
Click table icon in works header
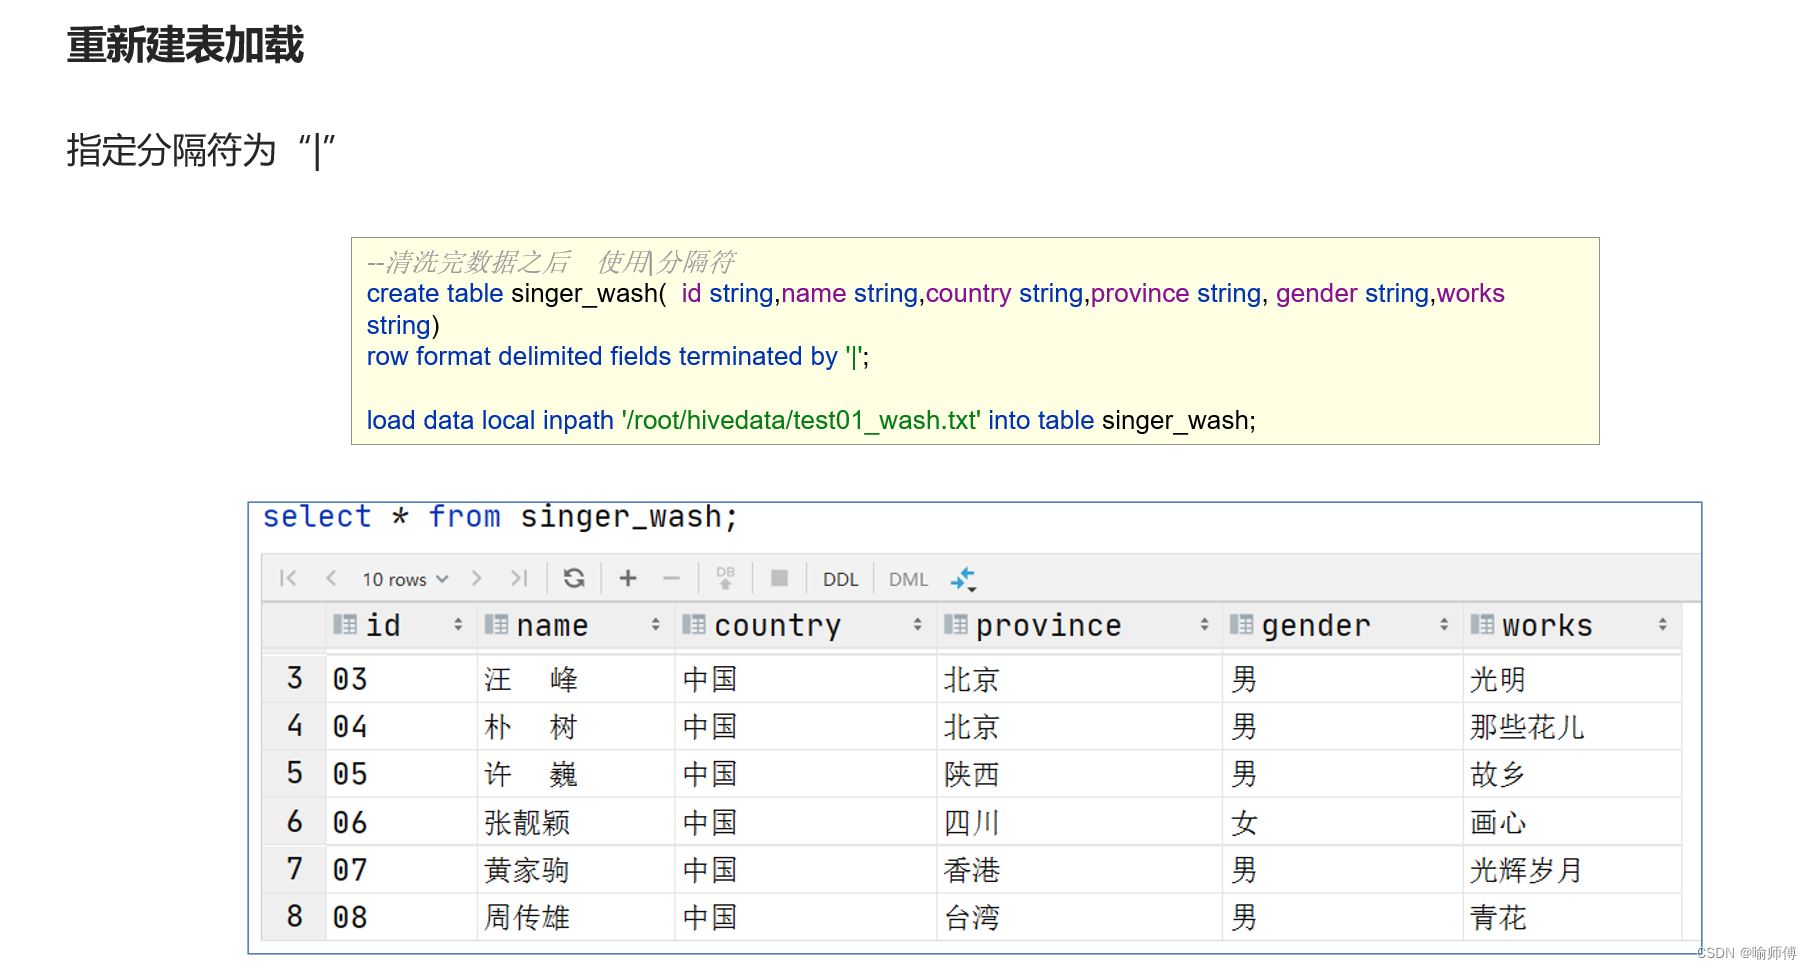pos(1482,624)
